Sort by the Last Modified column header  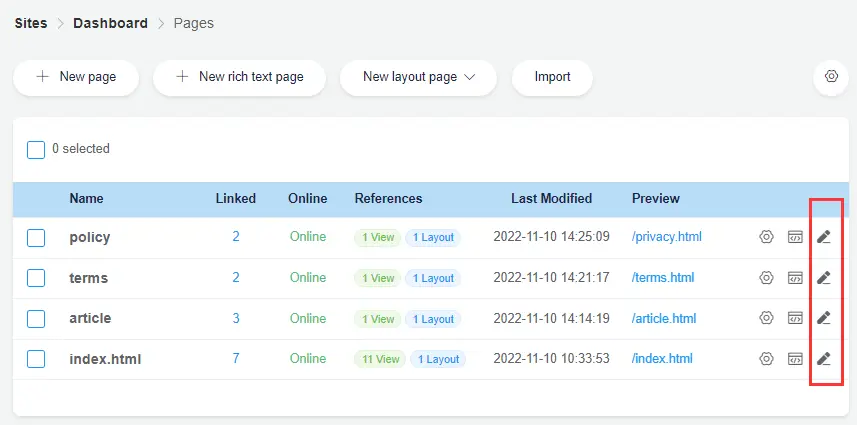551,198
